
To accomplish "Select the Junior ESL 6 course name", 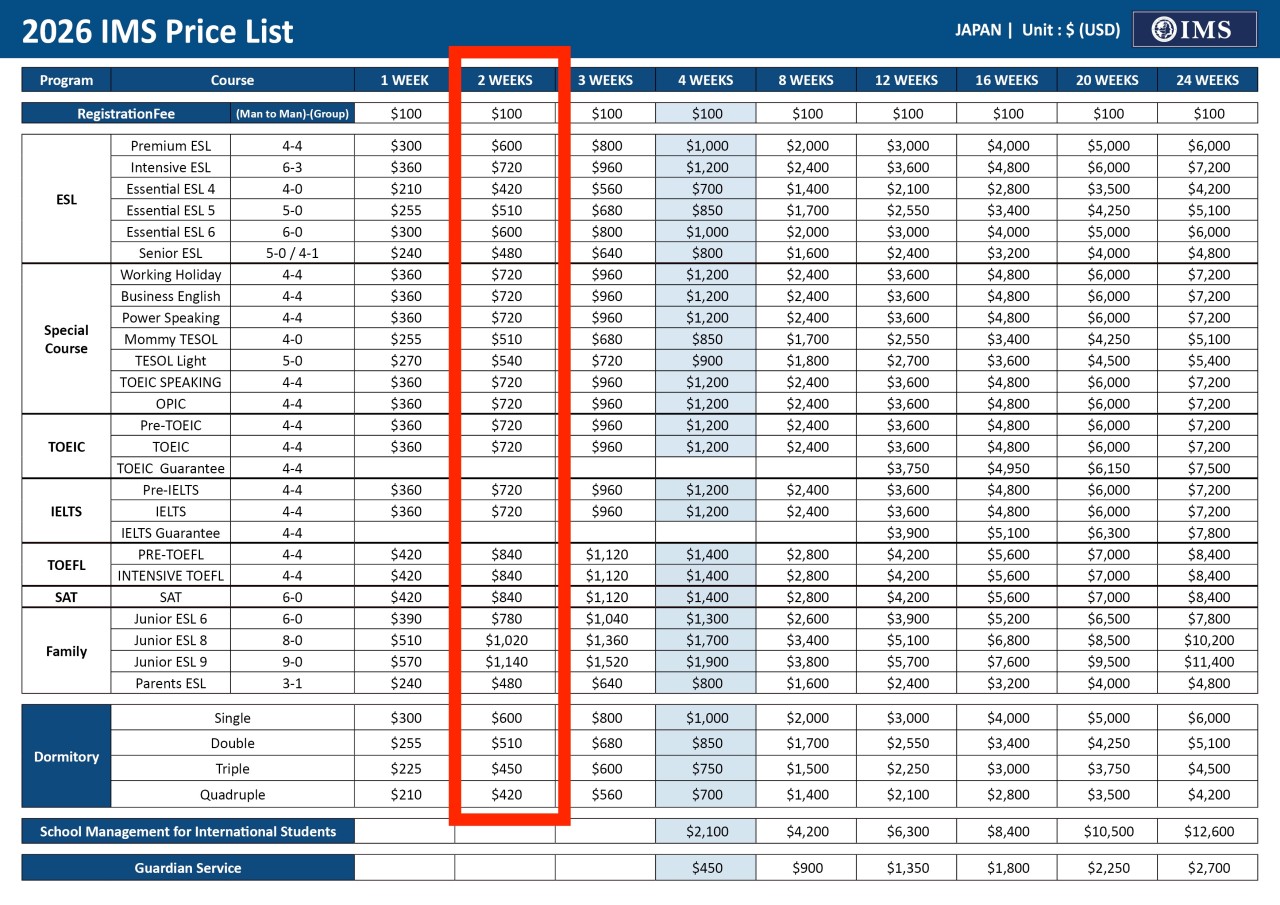I will (x=171, y=619).
